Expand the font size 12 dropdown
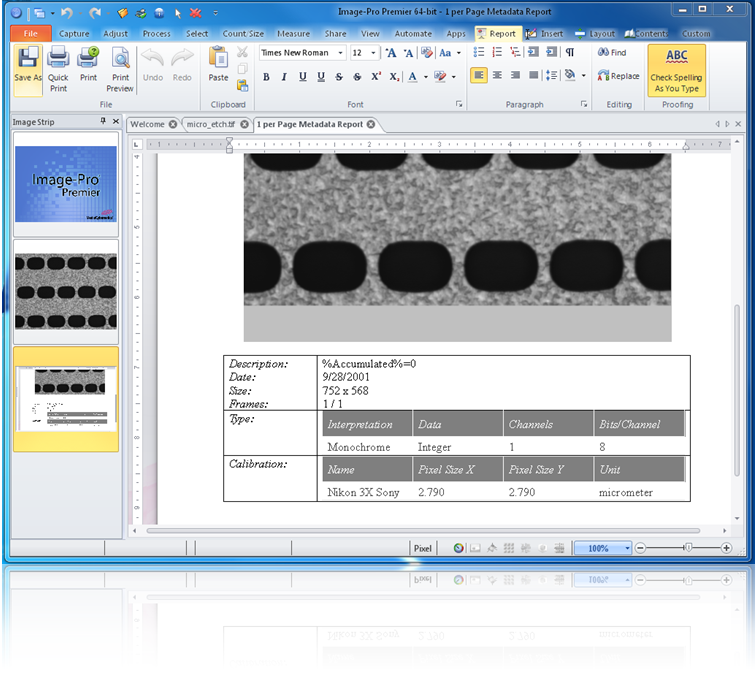Viewport: 756px width, 678px height. click(x=373, y=53)
